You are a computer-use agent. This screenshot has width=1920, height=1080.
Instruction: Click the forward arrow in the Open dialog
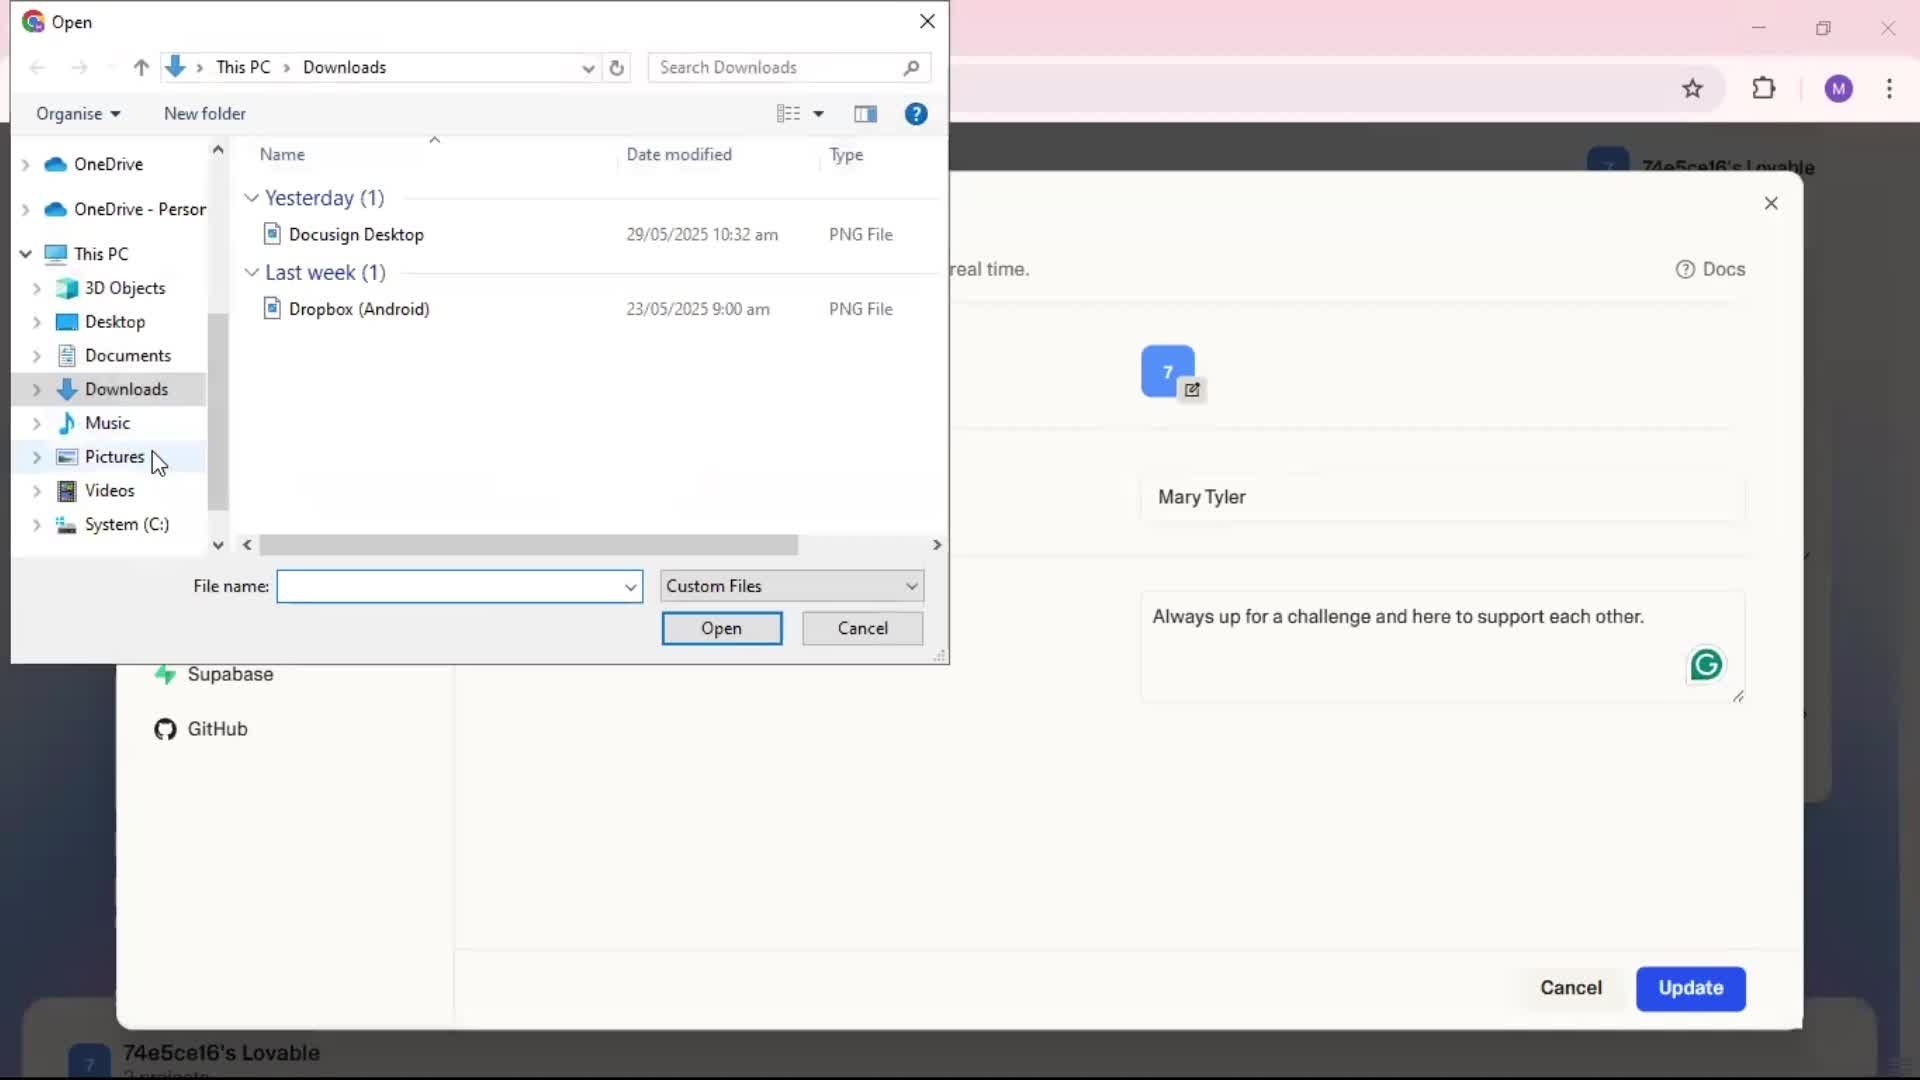[79, 67]
